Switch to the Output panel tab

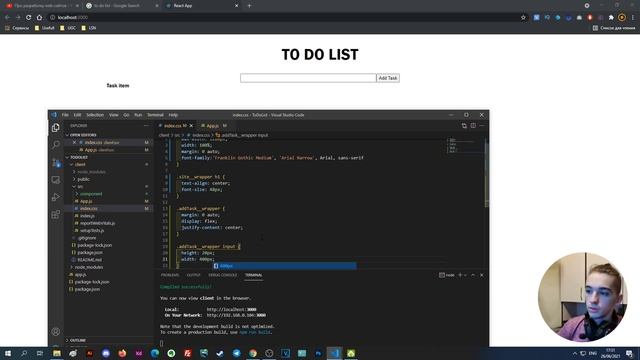pos(193,275)
